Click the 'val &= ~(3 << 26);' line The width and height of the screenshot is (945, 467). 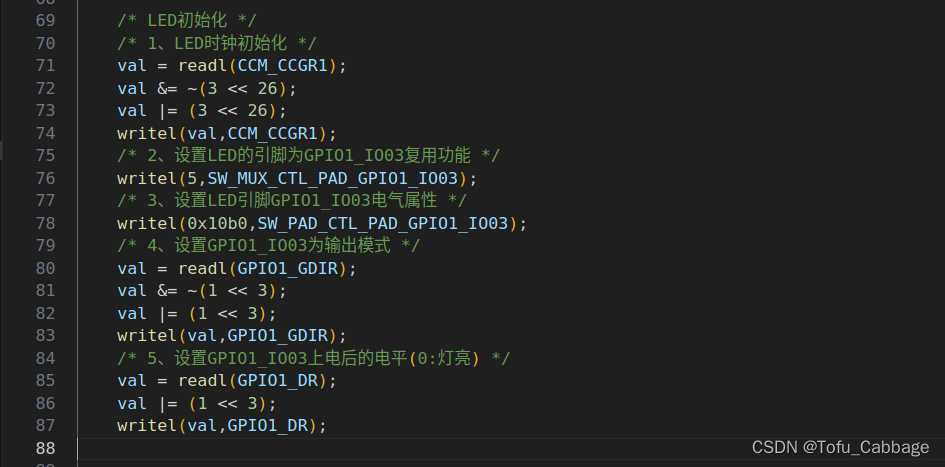207,89
